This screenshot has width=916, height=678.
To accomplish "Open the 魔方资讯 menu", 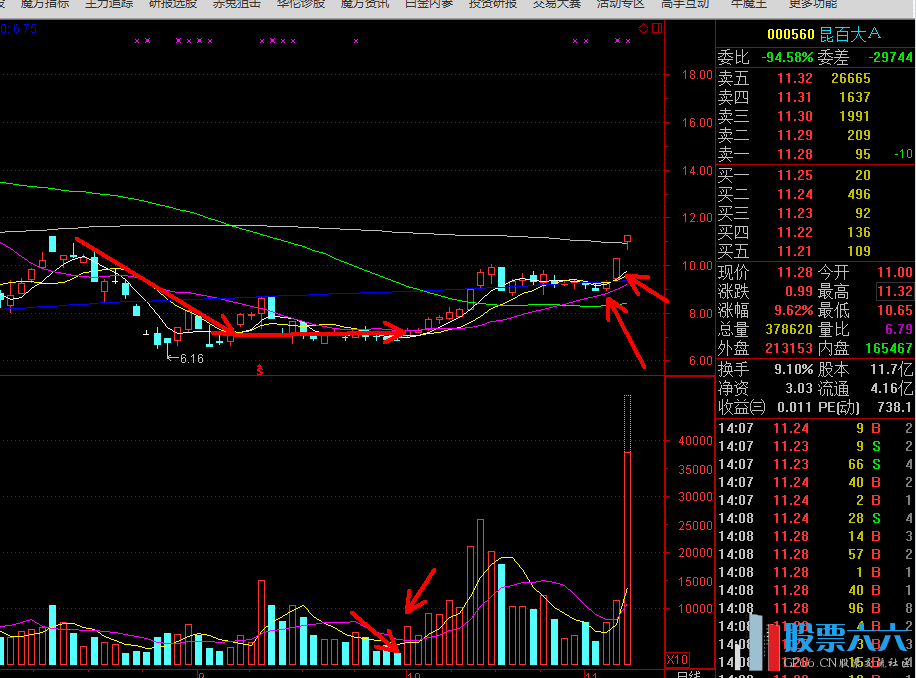I will coord(365,4).
